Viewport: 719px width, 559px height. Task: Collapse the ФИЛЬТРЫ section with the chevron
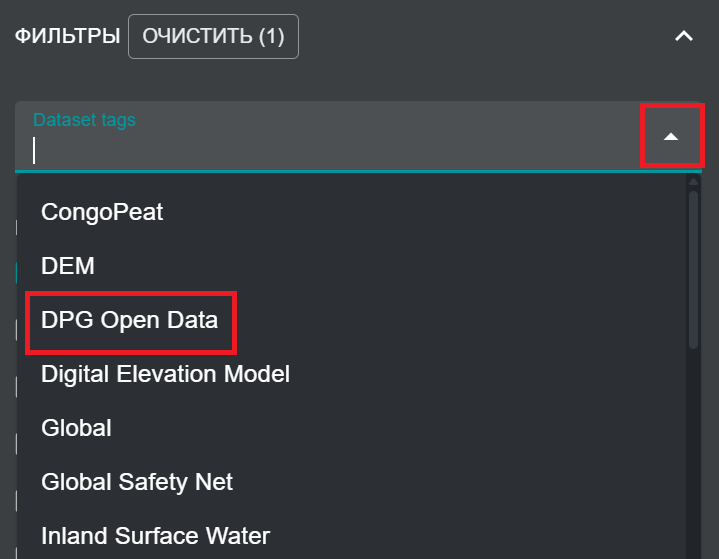(683, 36)
